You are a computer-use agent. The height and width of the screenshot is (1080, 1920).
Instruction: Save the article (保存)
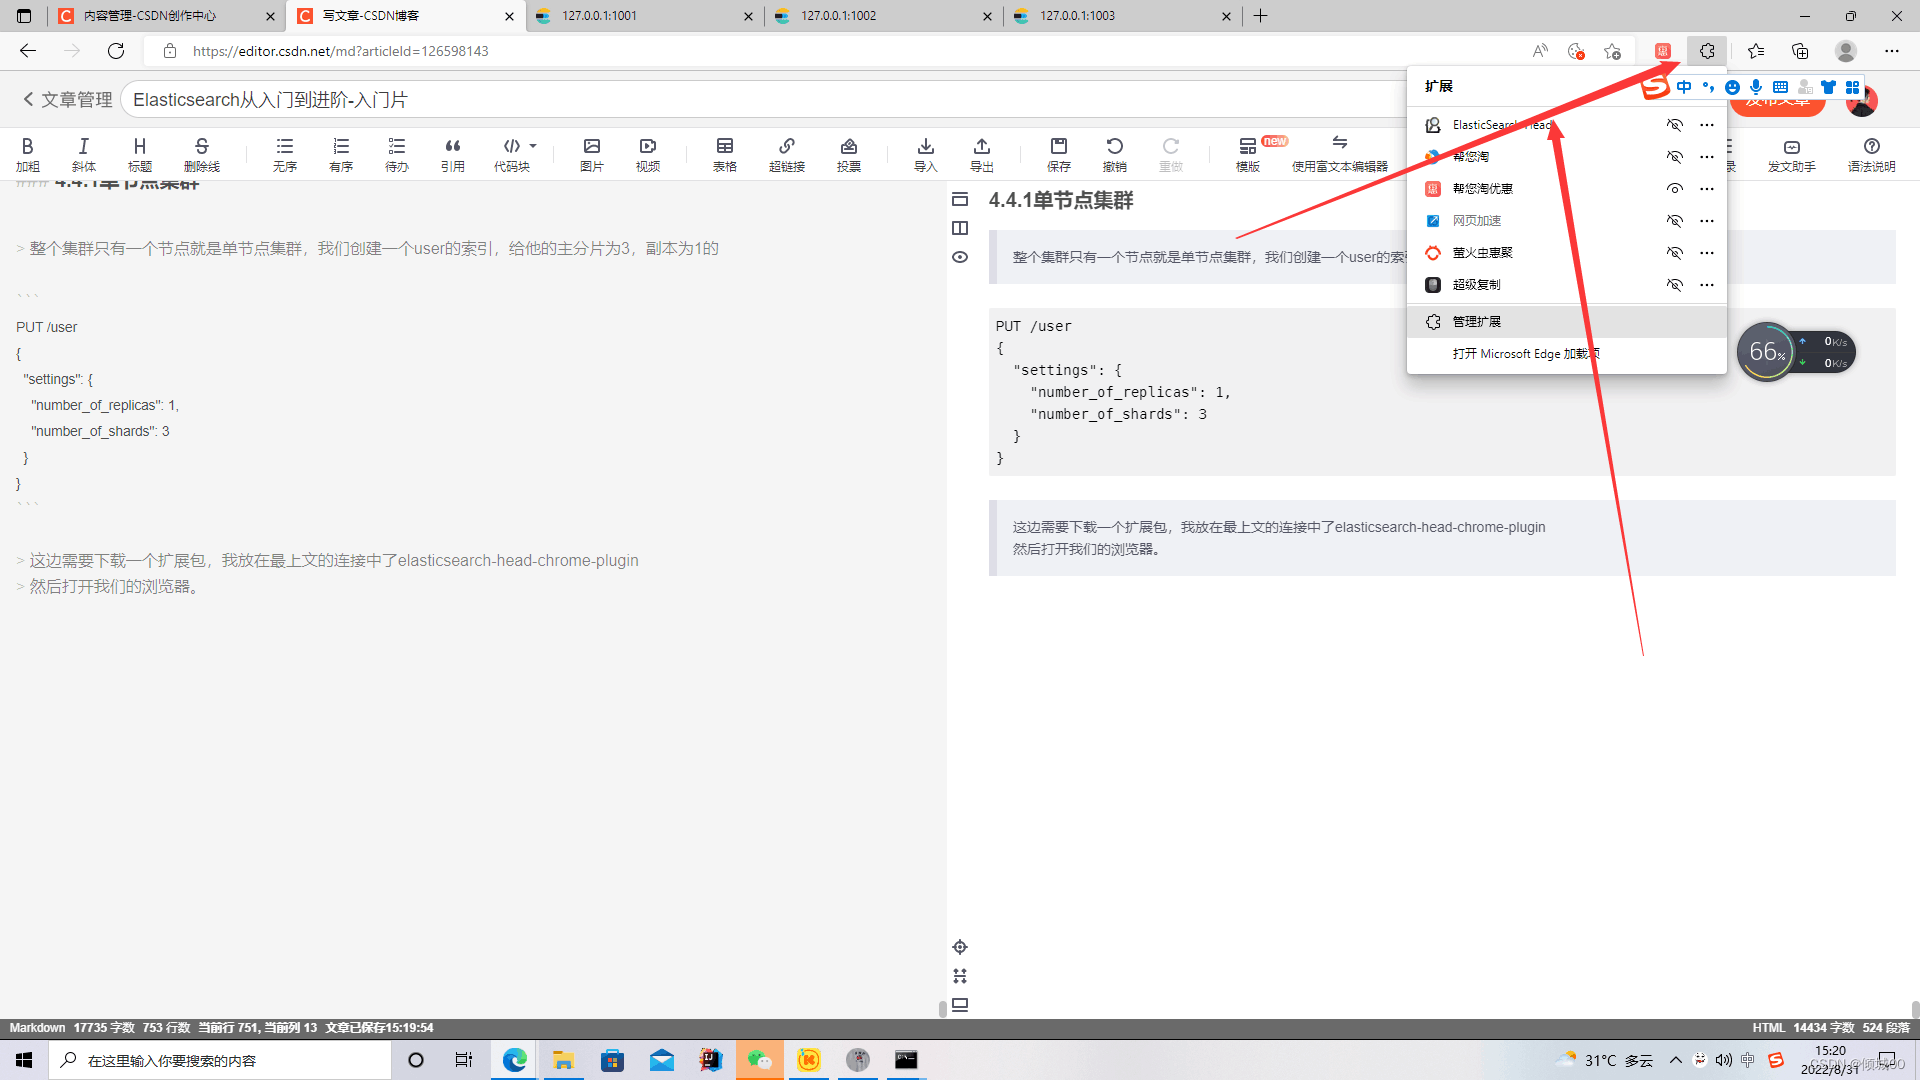click(x=1059, y=154)
